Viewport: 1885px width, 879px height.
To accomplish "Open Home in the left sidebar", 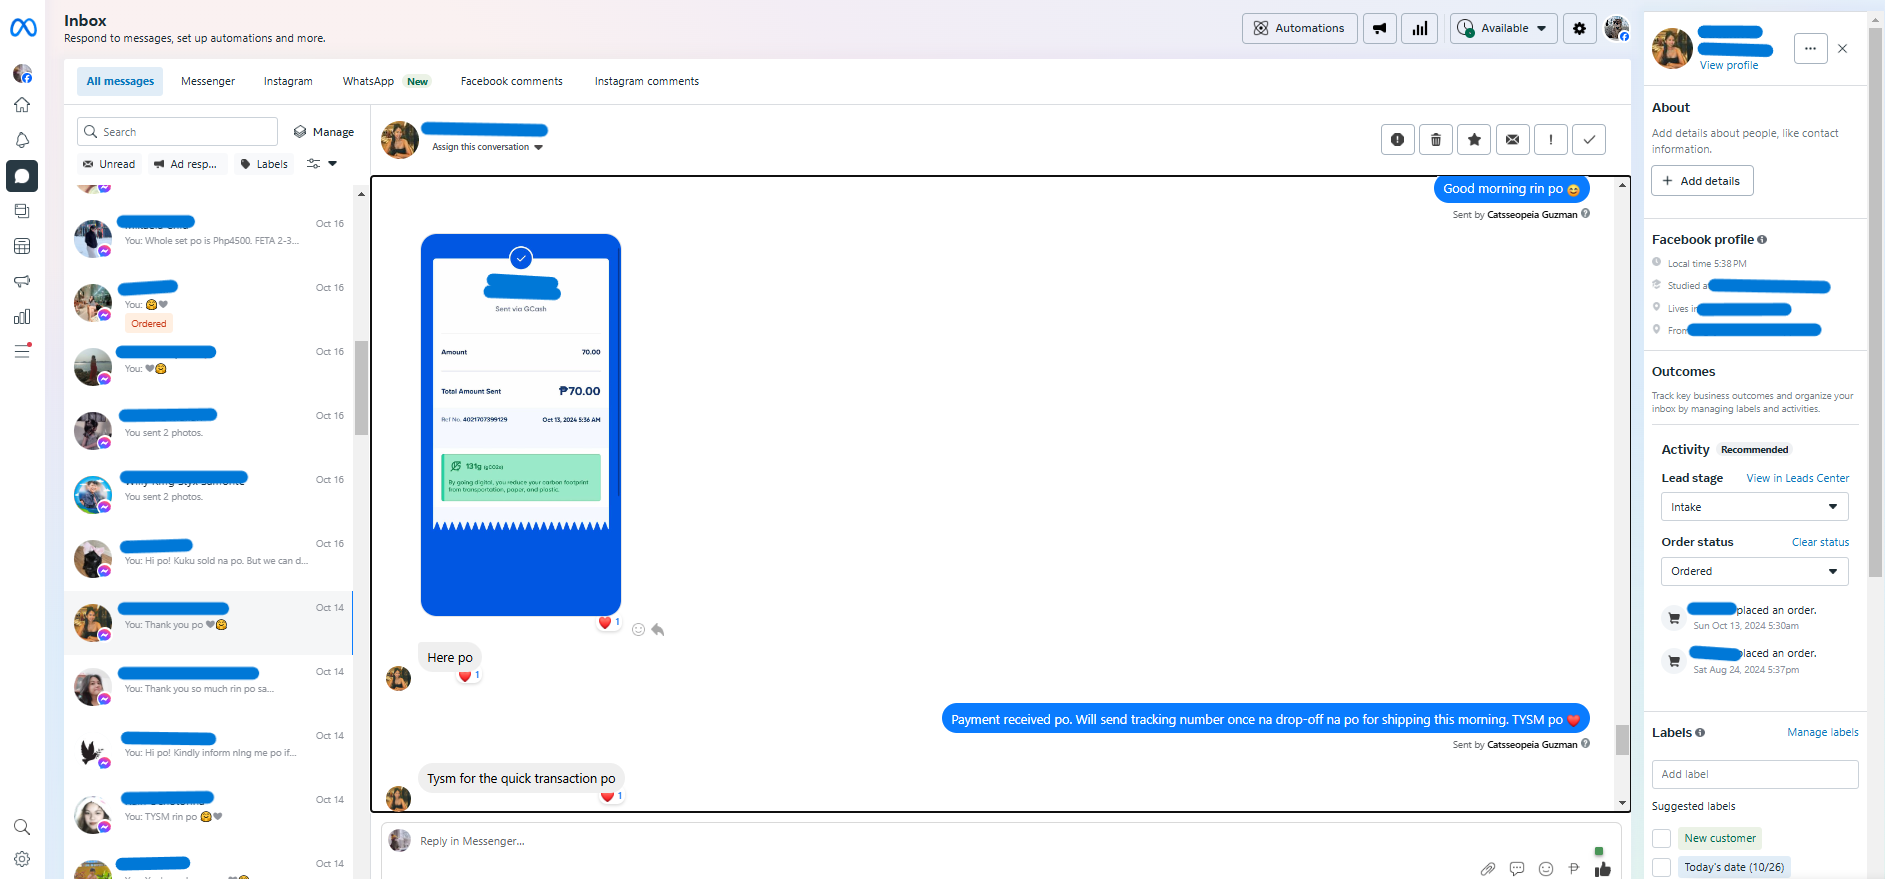I will (22, 105).
